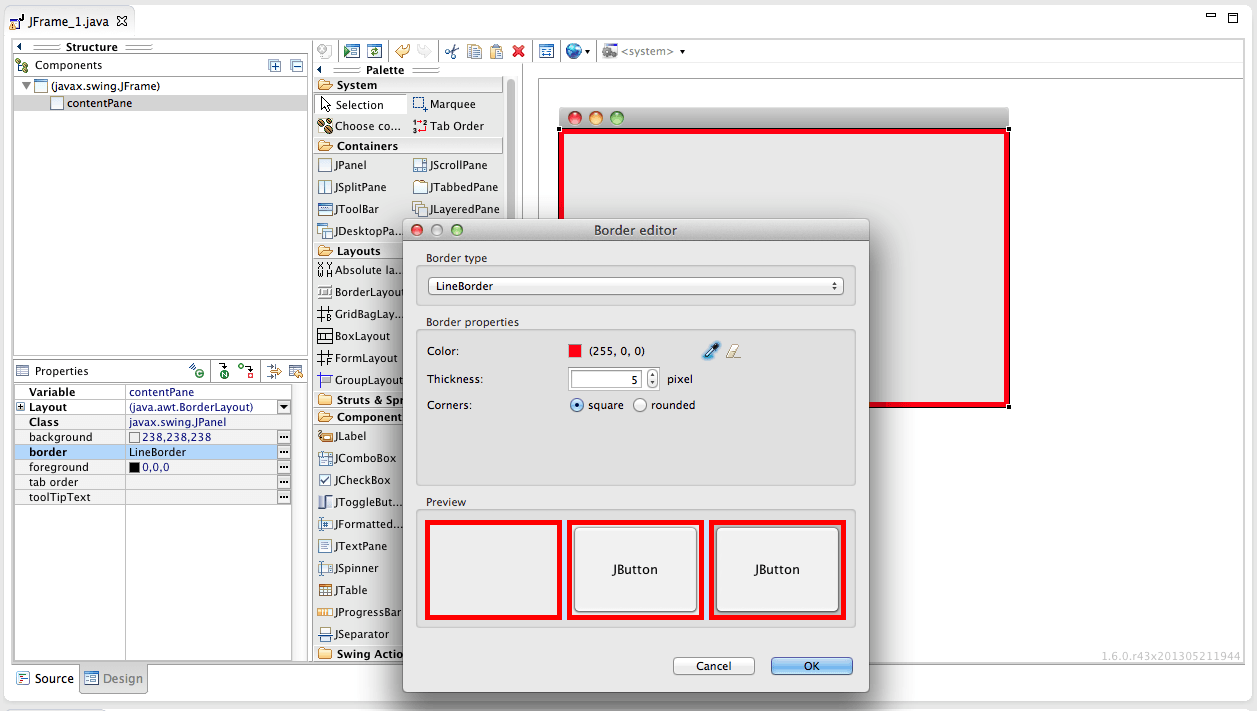Select rounded corners radio button
Screen dimensions: 1257x711
click(641, 405)
